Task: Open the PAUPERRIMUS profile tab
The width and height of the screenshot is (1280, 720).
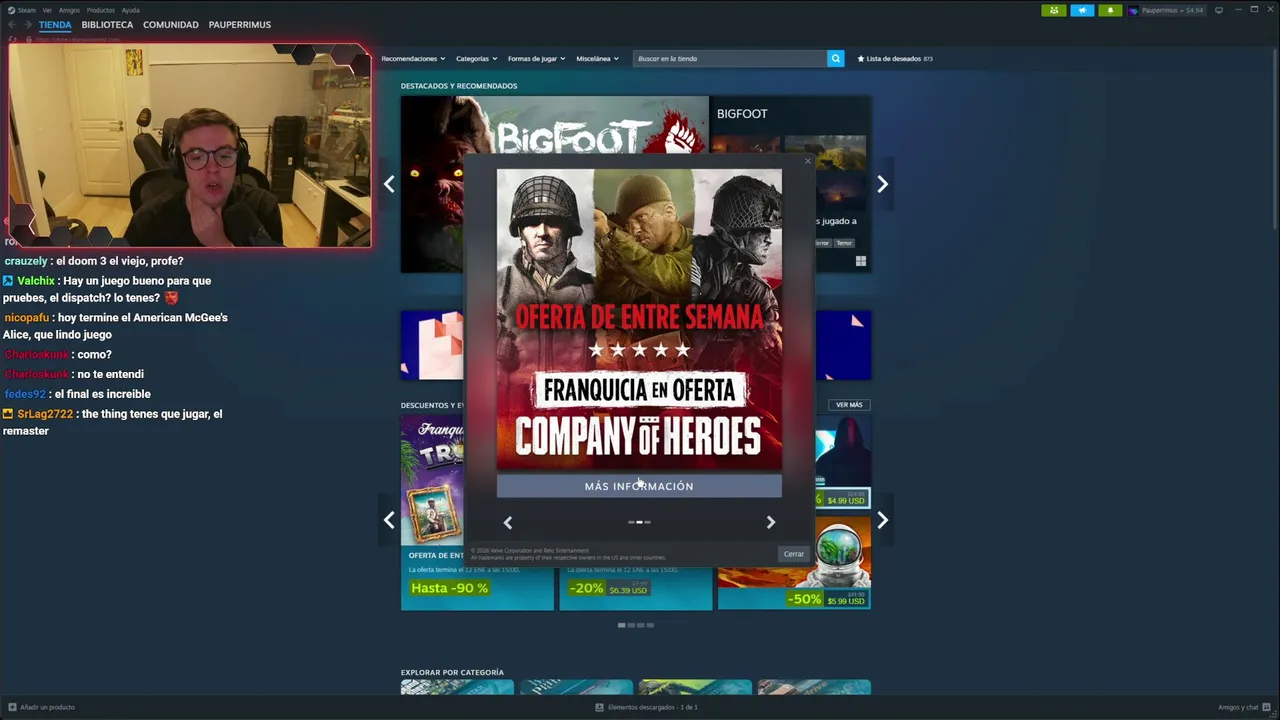Action: click(240, 25)
